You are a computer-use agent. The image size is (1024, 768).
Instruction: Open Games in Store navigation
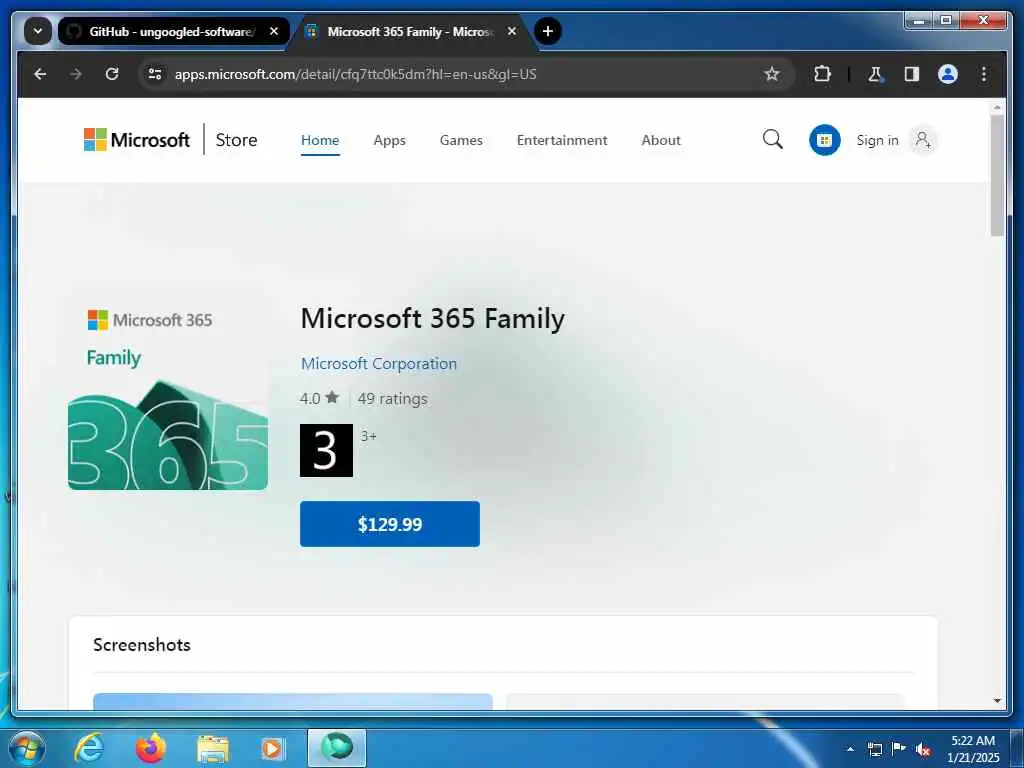pyautogui.click(x=461, y=140)
